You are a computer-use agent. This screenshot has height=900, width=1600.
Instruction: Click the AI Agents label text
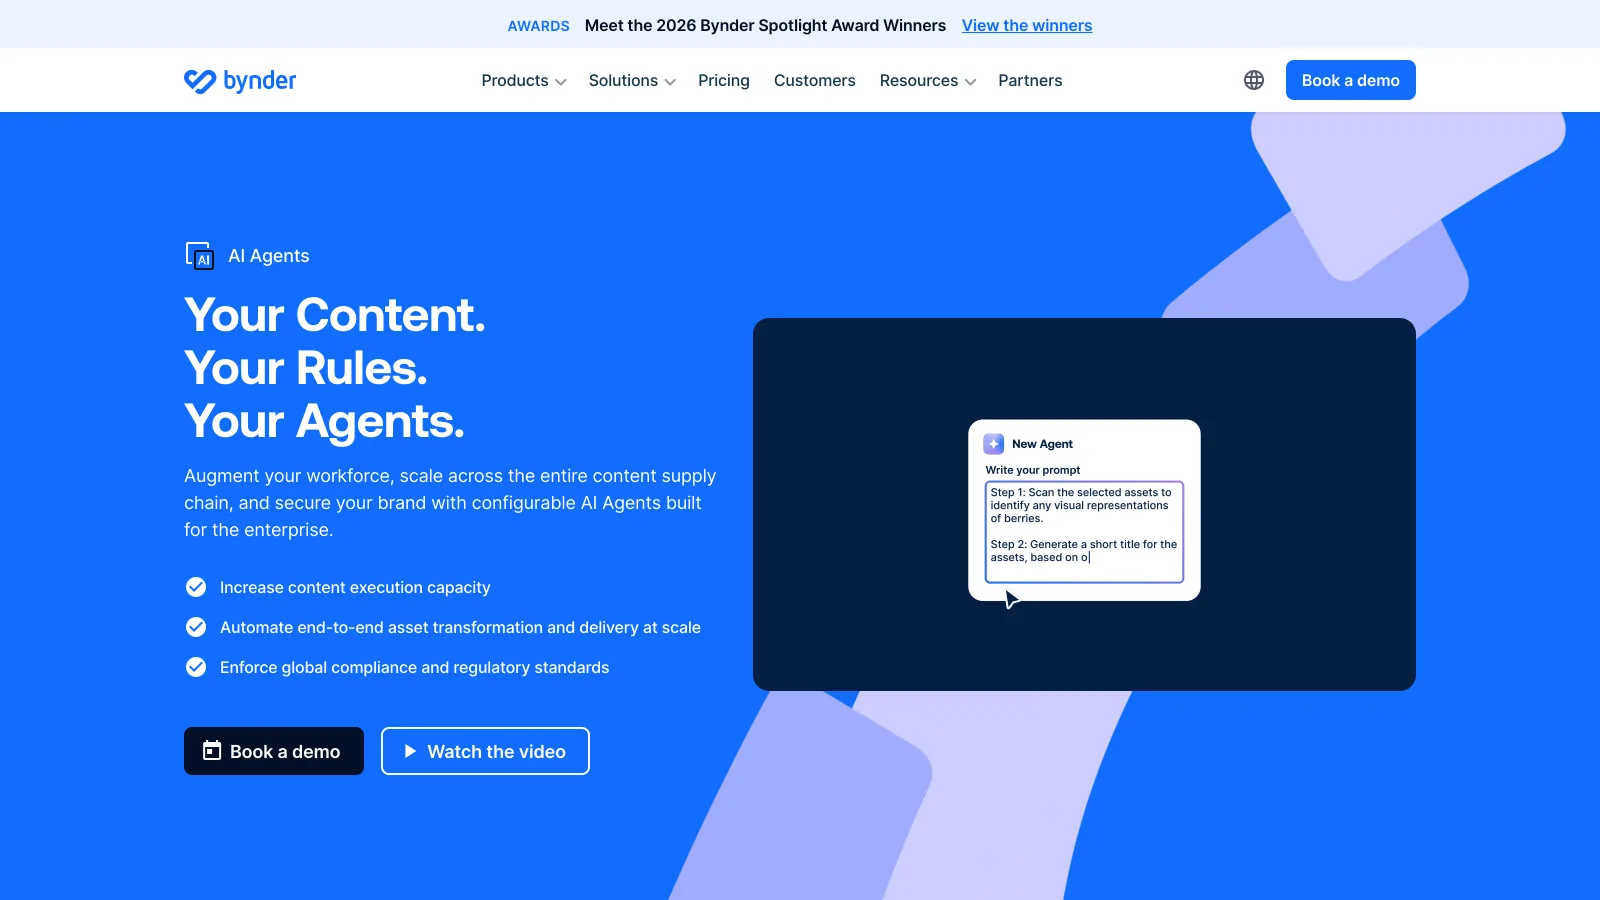coord(269,256)
